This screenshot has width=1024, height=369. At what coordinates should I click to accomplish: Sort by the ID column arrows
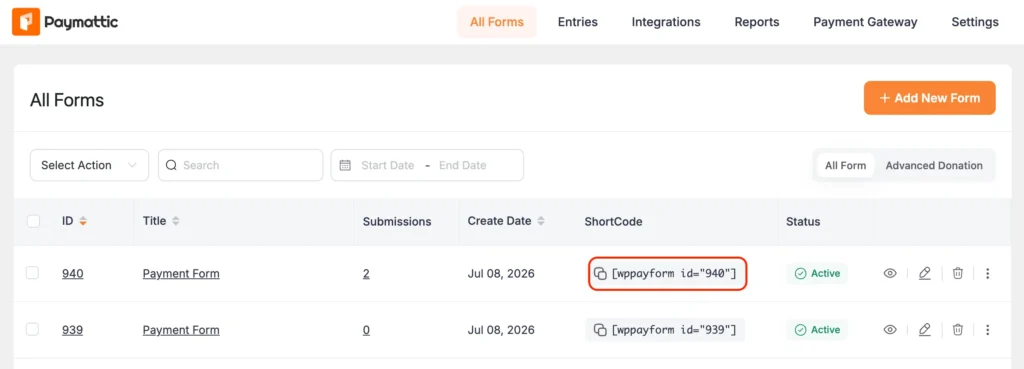[83, 221]
